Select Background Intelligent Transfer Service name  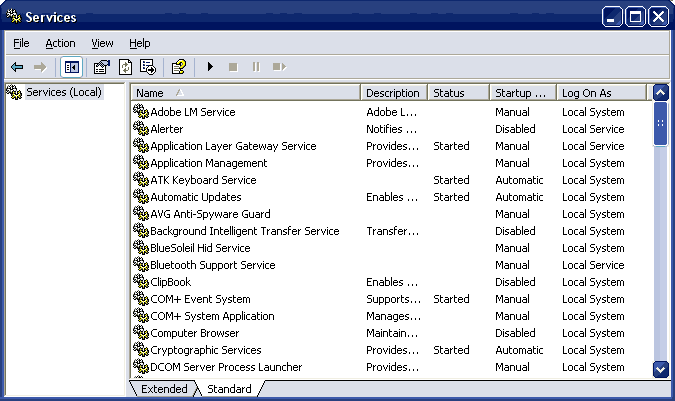(245, 231)
